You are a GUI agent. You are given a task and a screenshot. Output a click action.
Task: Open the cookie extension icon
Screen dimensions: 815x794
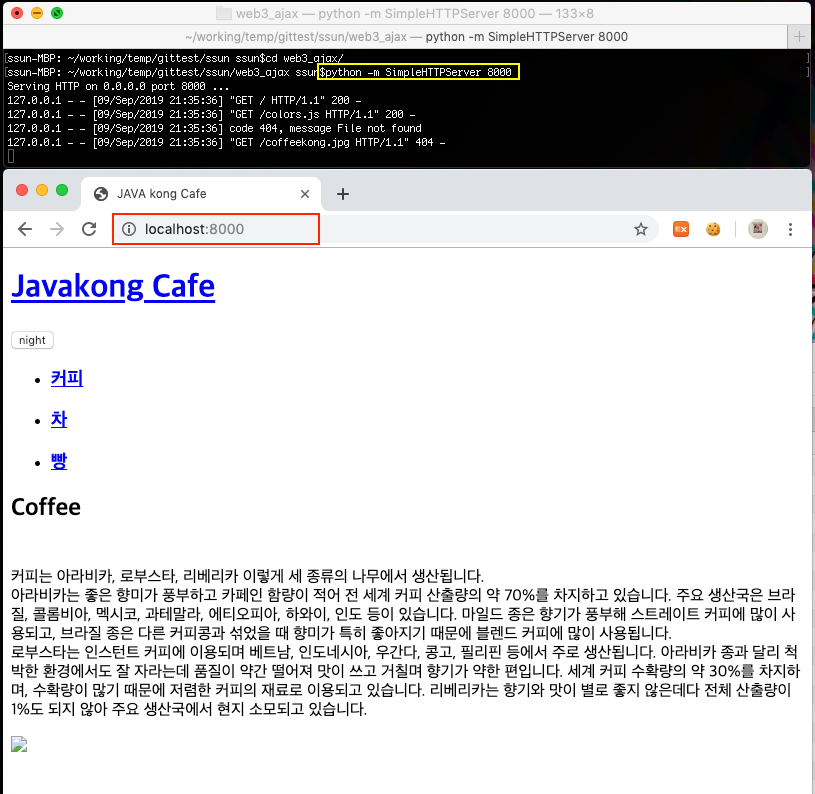713,229
